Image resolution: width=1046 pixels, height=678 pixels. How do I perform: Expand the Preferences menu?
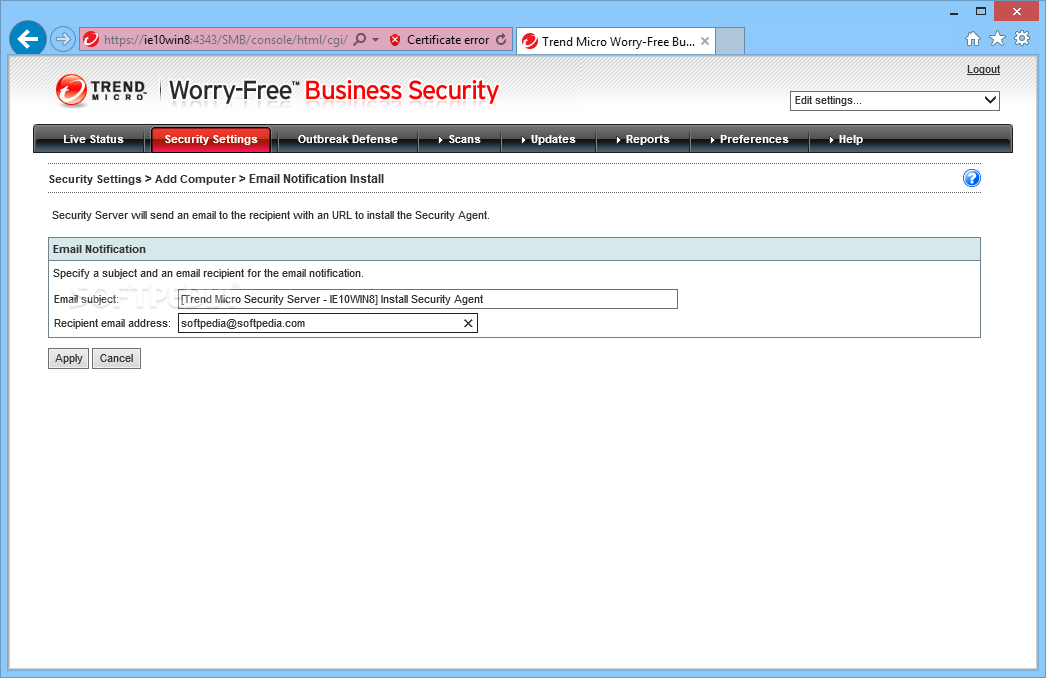(749, 139)
